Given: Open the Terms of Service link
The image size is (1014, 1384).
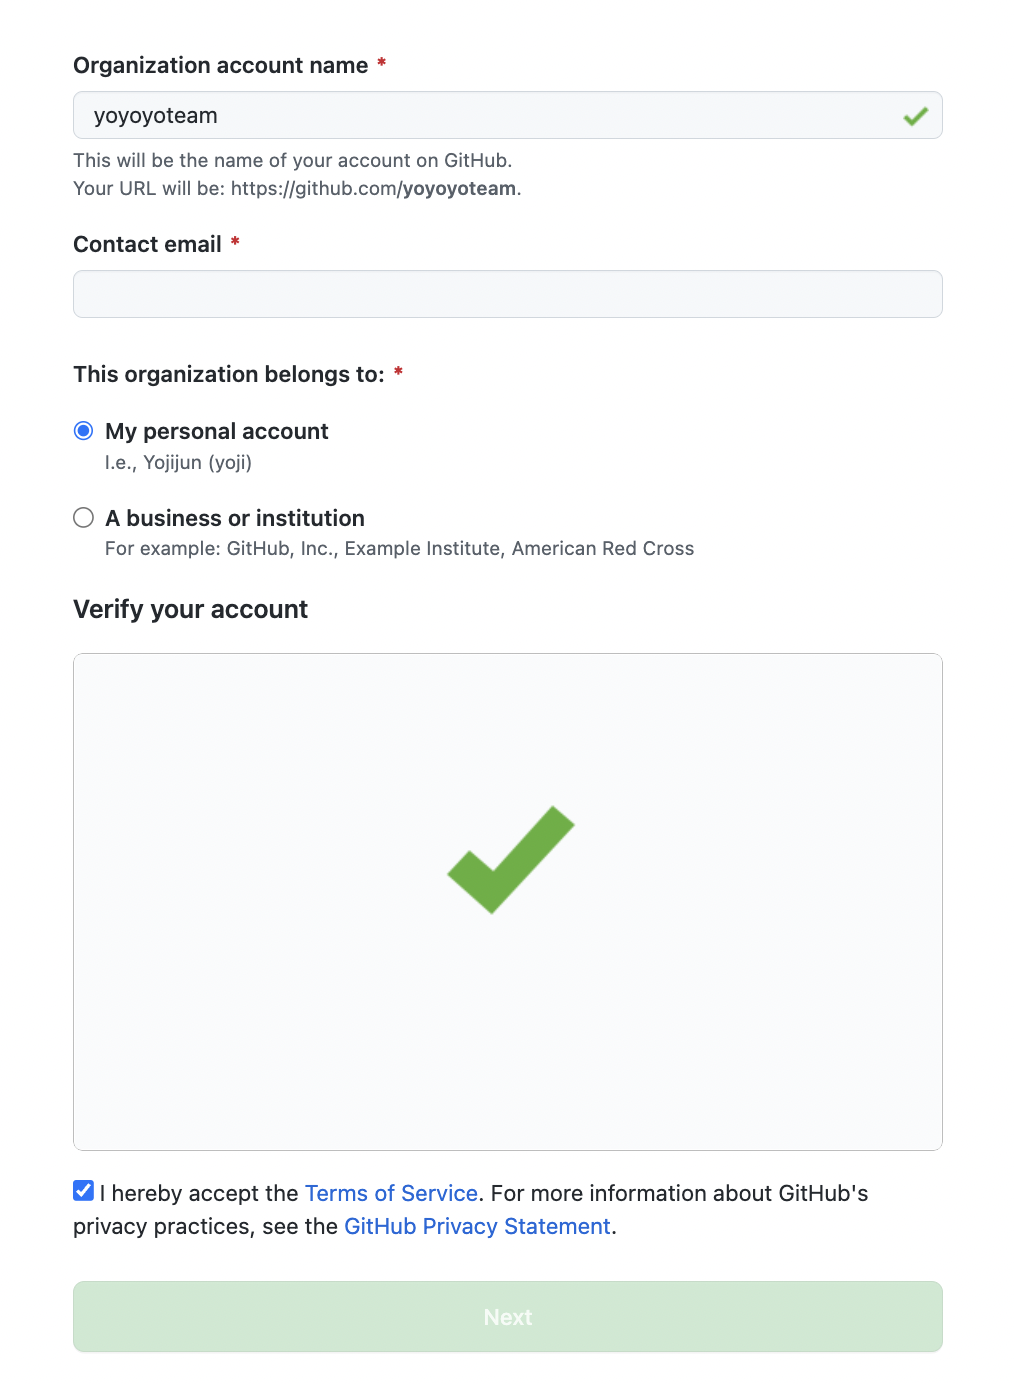Looking at the screenshot, I should [x=391, y=1193].
